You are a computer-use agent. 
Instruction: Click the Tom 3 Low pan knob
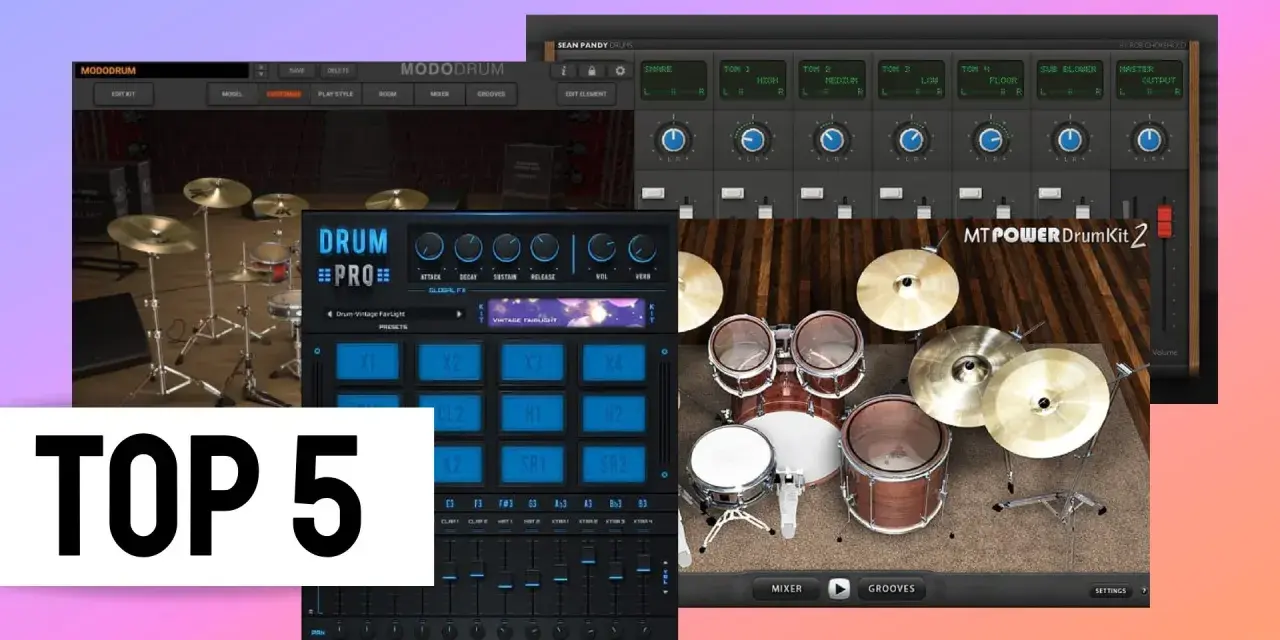(911, 139)
